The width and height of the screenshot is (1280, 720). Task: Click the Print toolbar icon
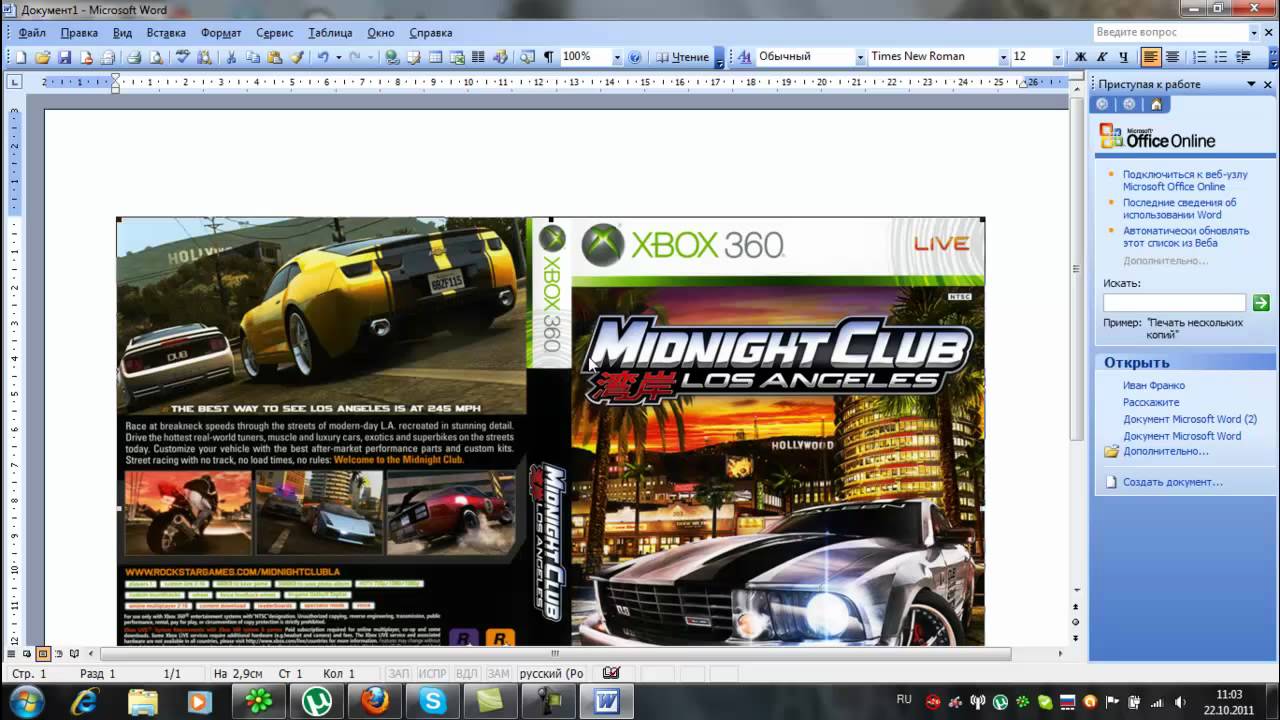coord(134,57)
